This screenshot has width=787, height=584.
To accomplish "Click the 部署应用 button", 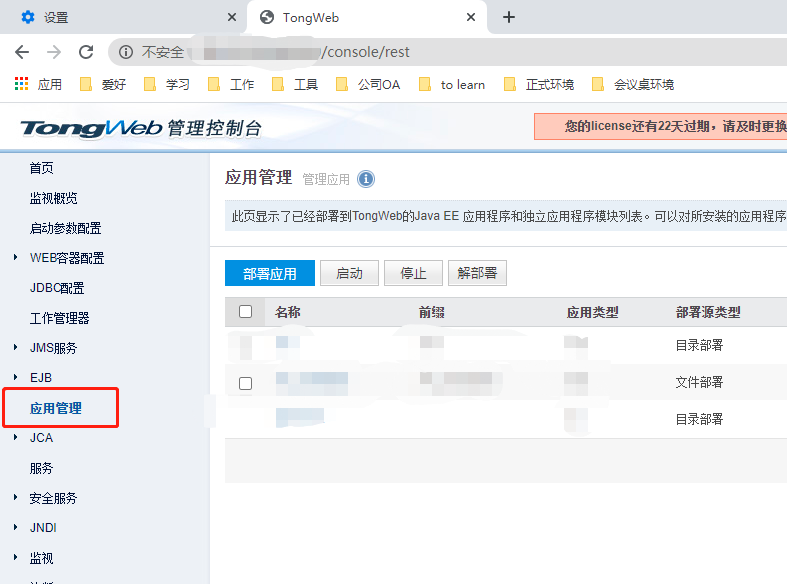I will click(x=270, y=273).
